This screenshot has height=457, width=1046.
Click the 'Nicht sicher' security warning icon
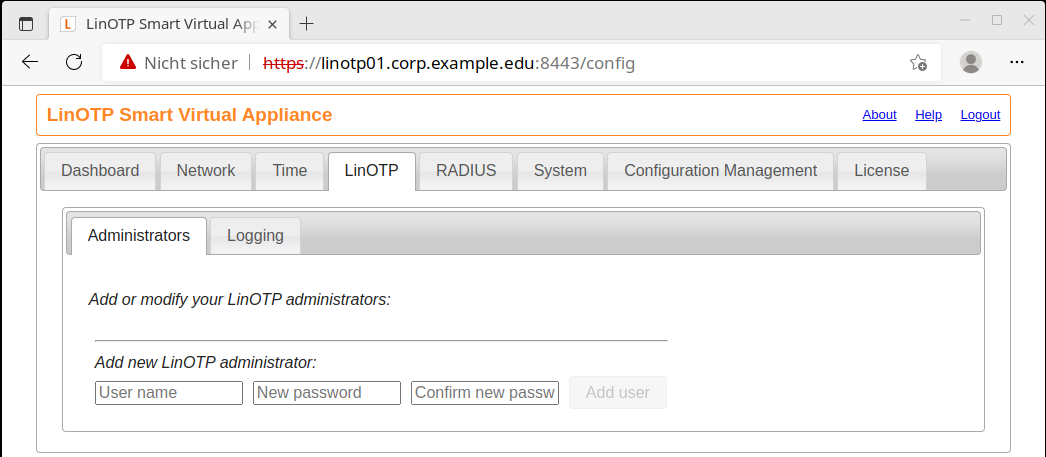pyautogui.click(x=127, y=63)
